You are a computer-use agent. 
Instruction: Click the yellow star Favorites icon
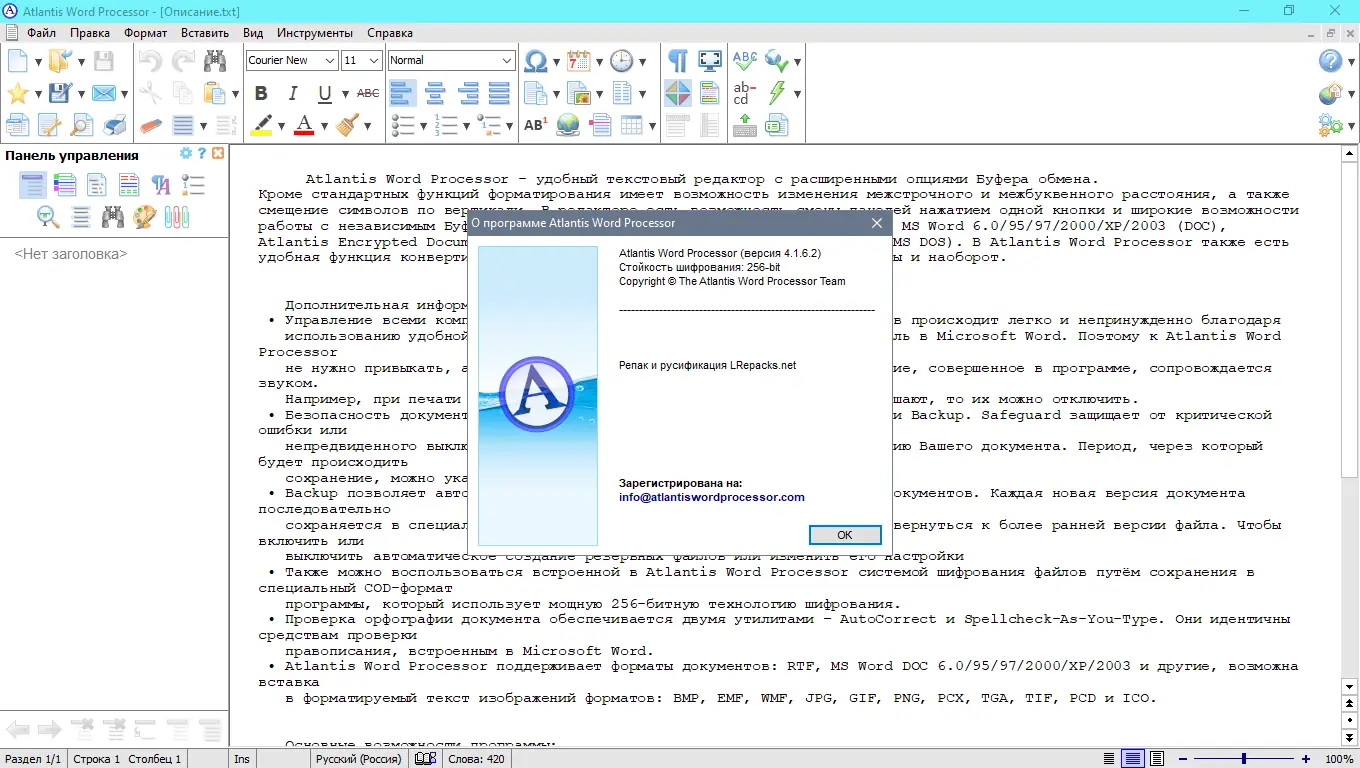point(18,93)
